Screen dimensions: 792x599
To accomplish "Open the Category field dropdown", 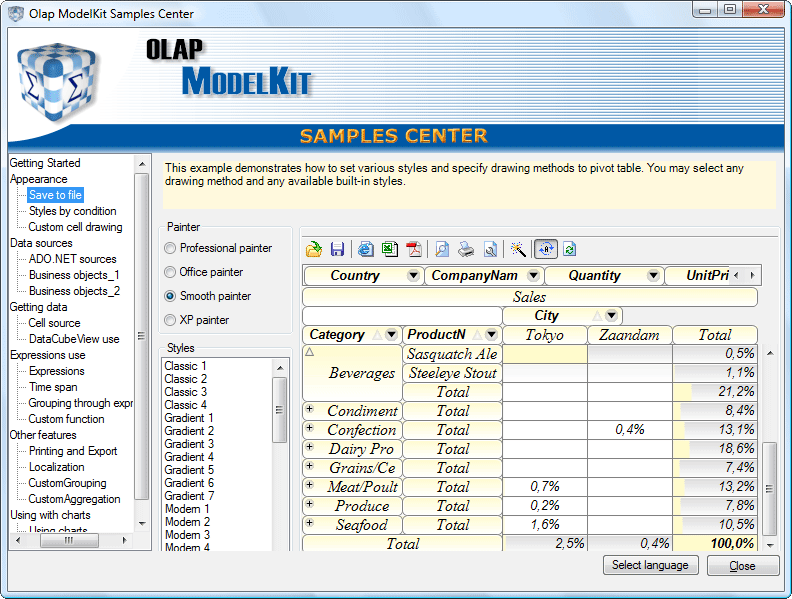I will 391,334.
